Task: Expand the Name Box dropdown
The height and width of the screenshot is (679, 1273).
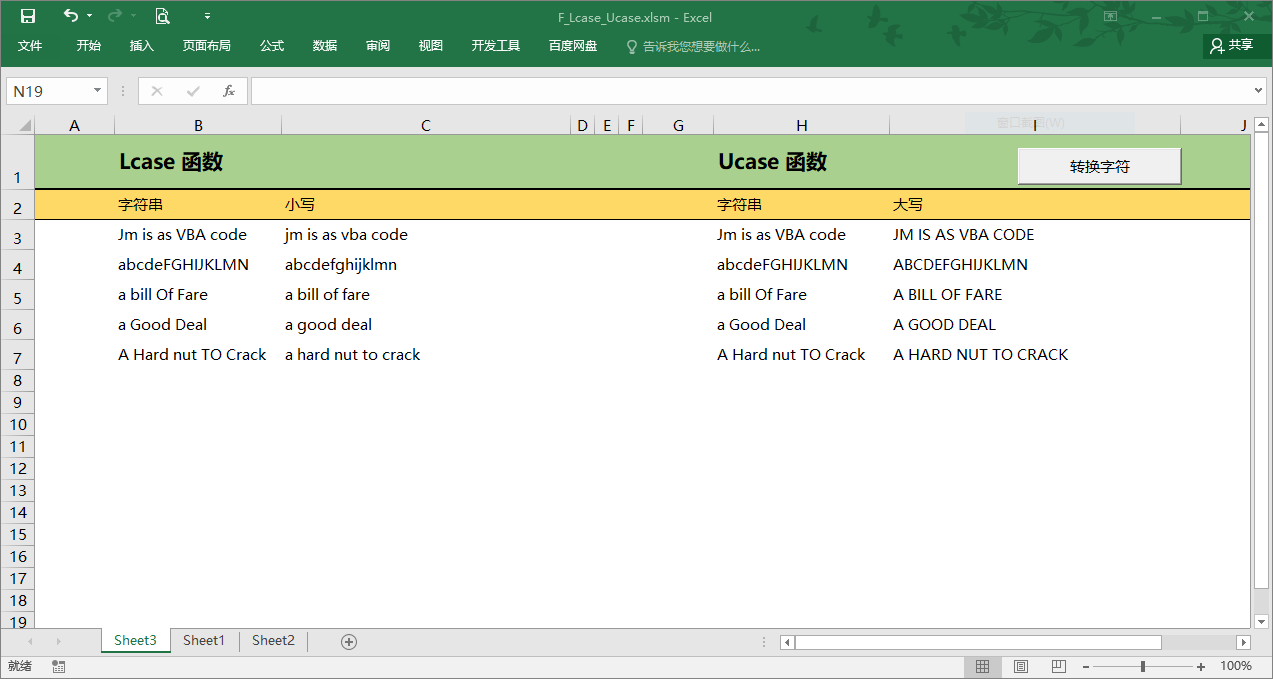Action: (98, 91)
